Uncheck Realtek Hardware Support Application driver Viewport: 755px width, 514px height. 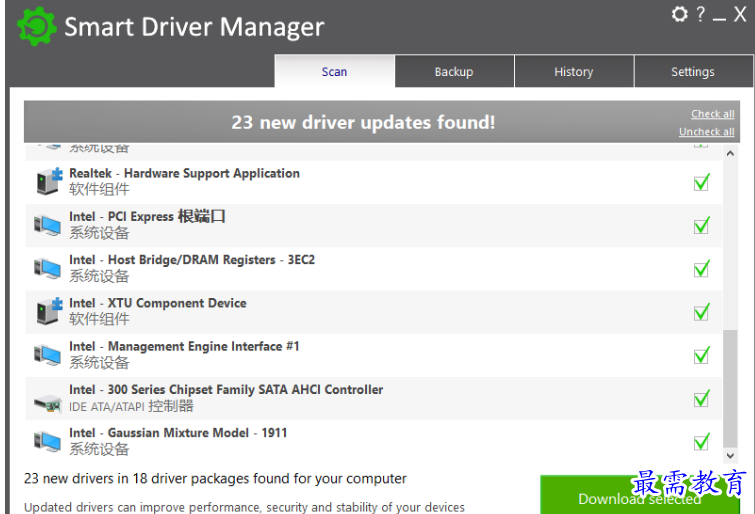click(702, 182)
